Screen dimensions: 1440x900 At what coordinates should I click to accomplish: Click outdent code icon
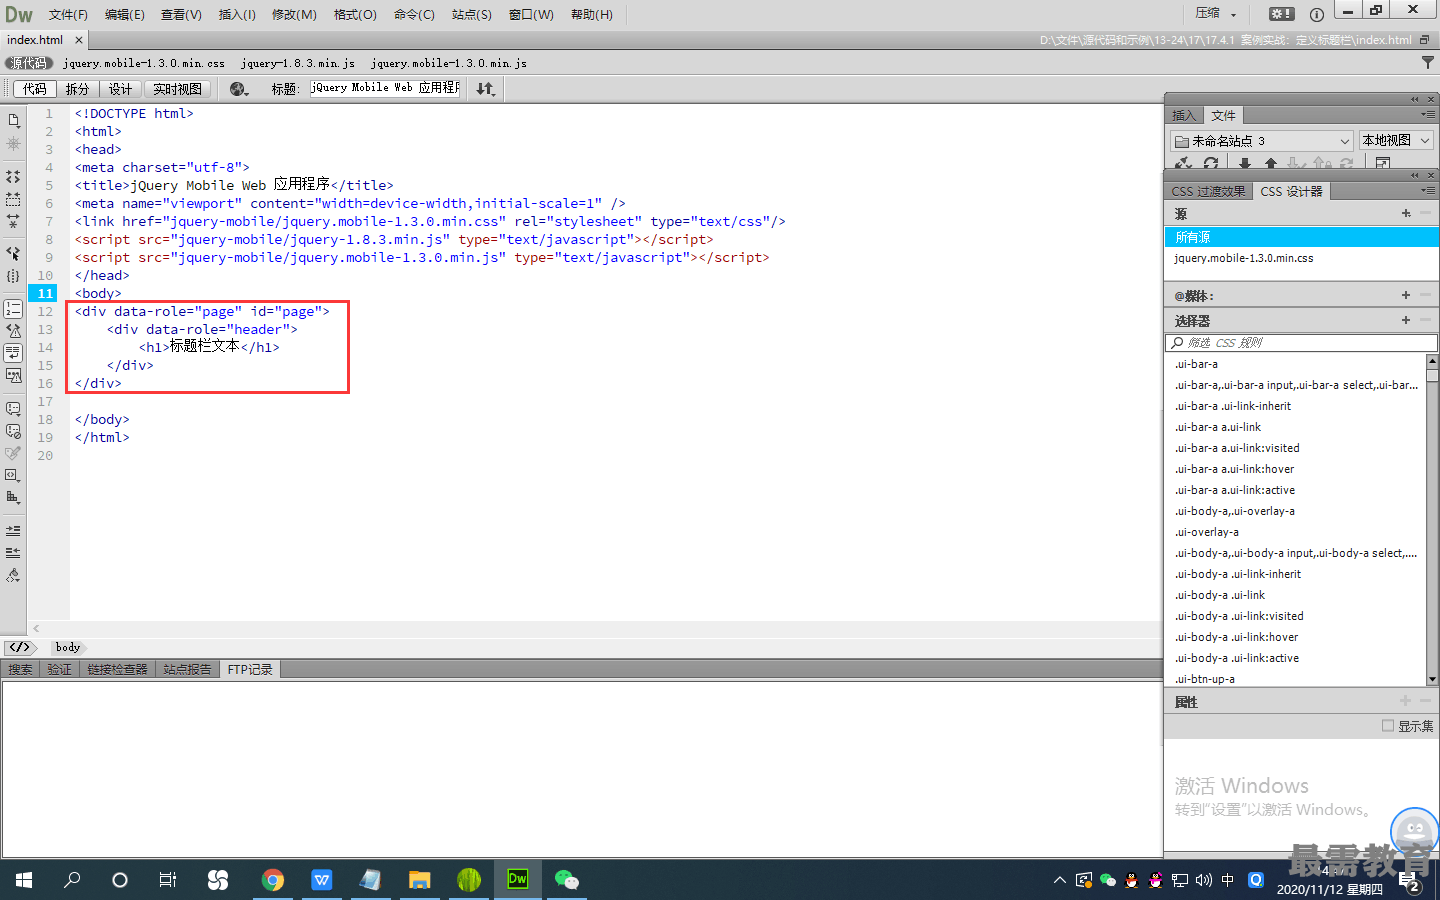13,552
